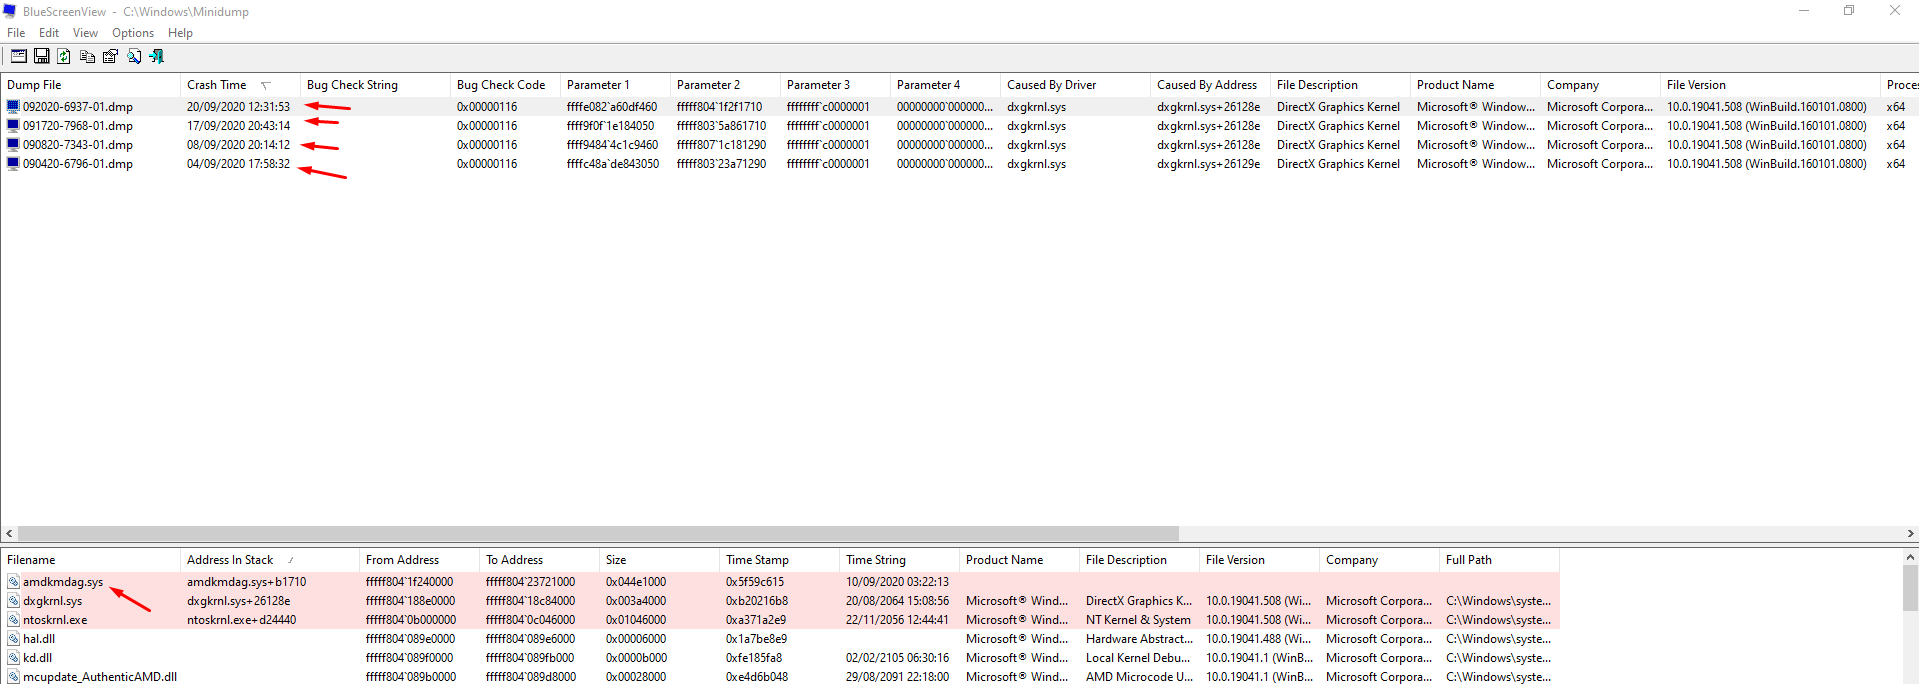This screenshot has height=684, width=1919.
Task: Select the 092020-6937-01.dmp dump file row
Action: pyautogui.click(x=959, y=106)
